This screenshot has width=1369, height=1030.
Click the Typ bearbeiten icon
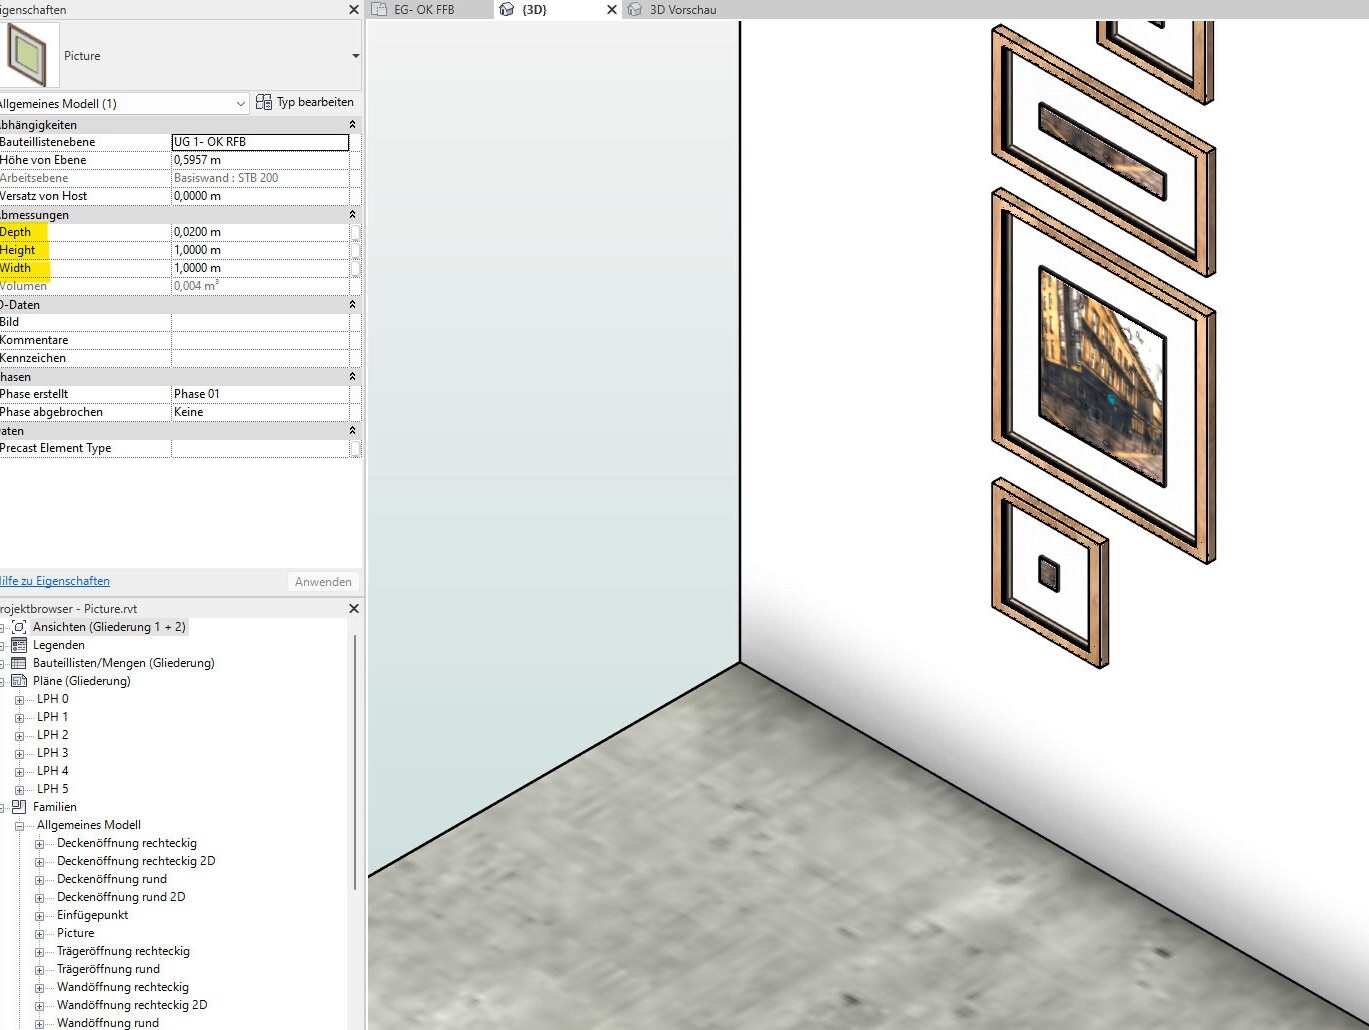point(264,101)
